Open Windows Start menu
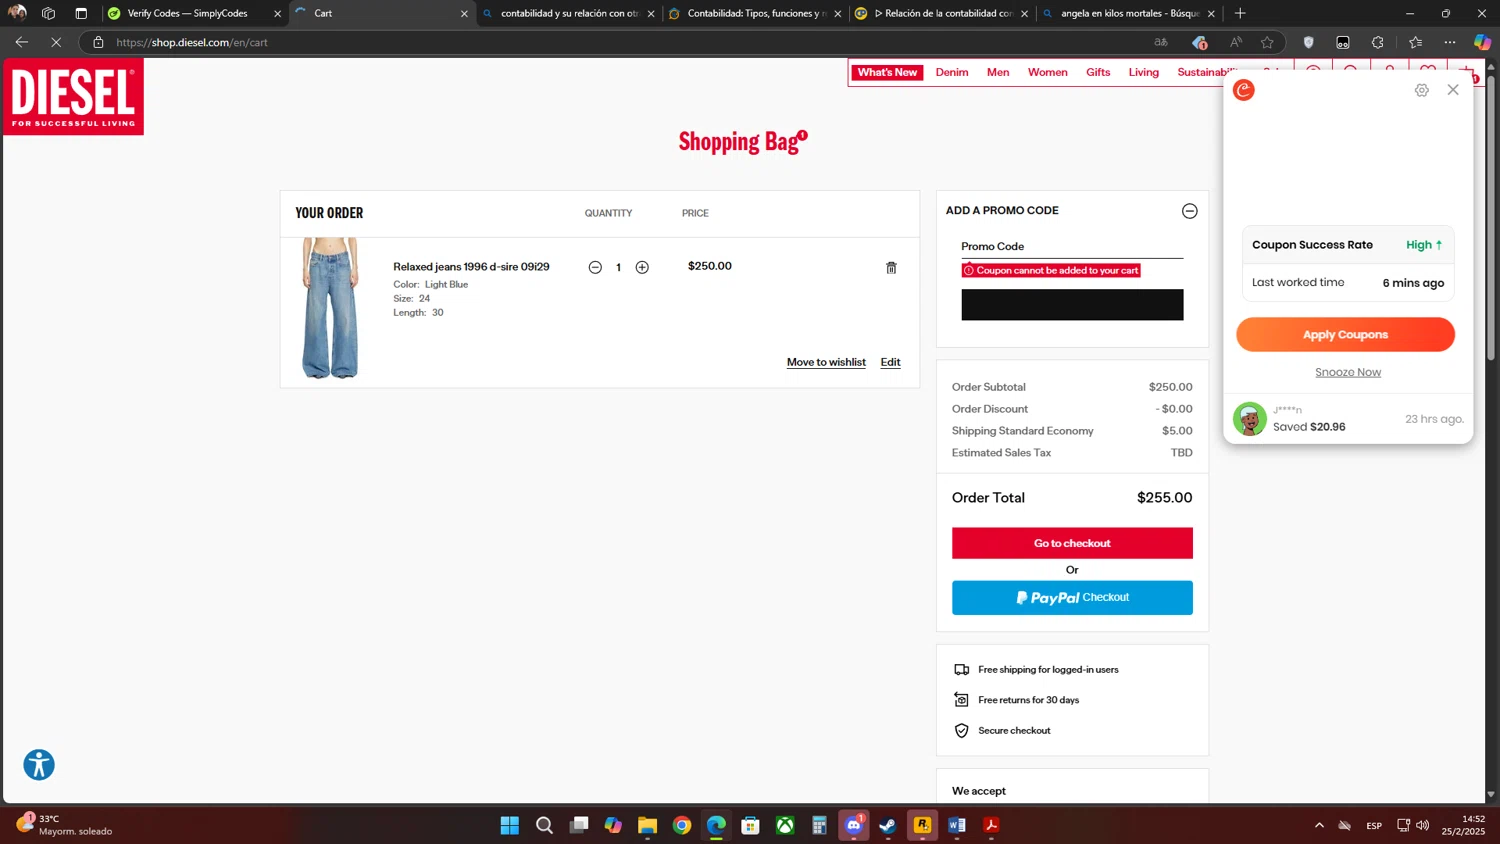Viewport: 1500px width, 844px height. 510,825
